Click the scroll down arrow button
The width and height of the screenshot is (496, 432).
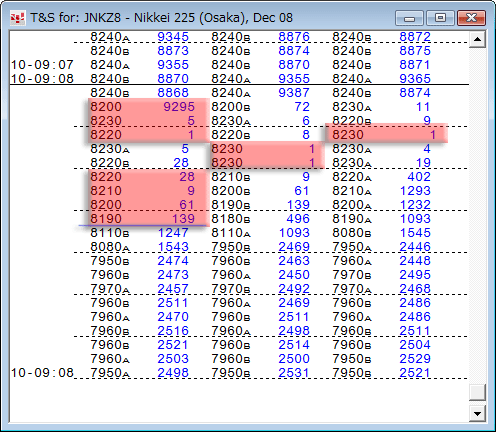tap(477, 414)
